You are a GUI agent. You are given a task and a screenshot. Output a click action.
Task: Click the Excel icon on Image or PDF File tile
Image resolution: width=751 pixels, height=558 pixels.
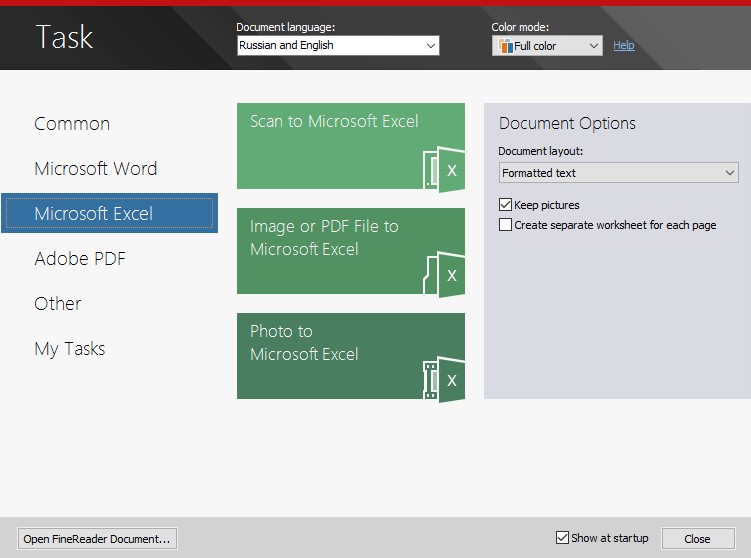pos(444,273)
